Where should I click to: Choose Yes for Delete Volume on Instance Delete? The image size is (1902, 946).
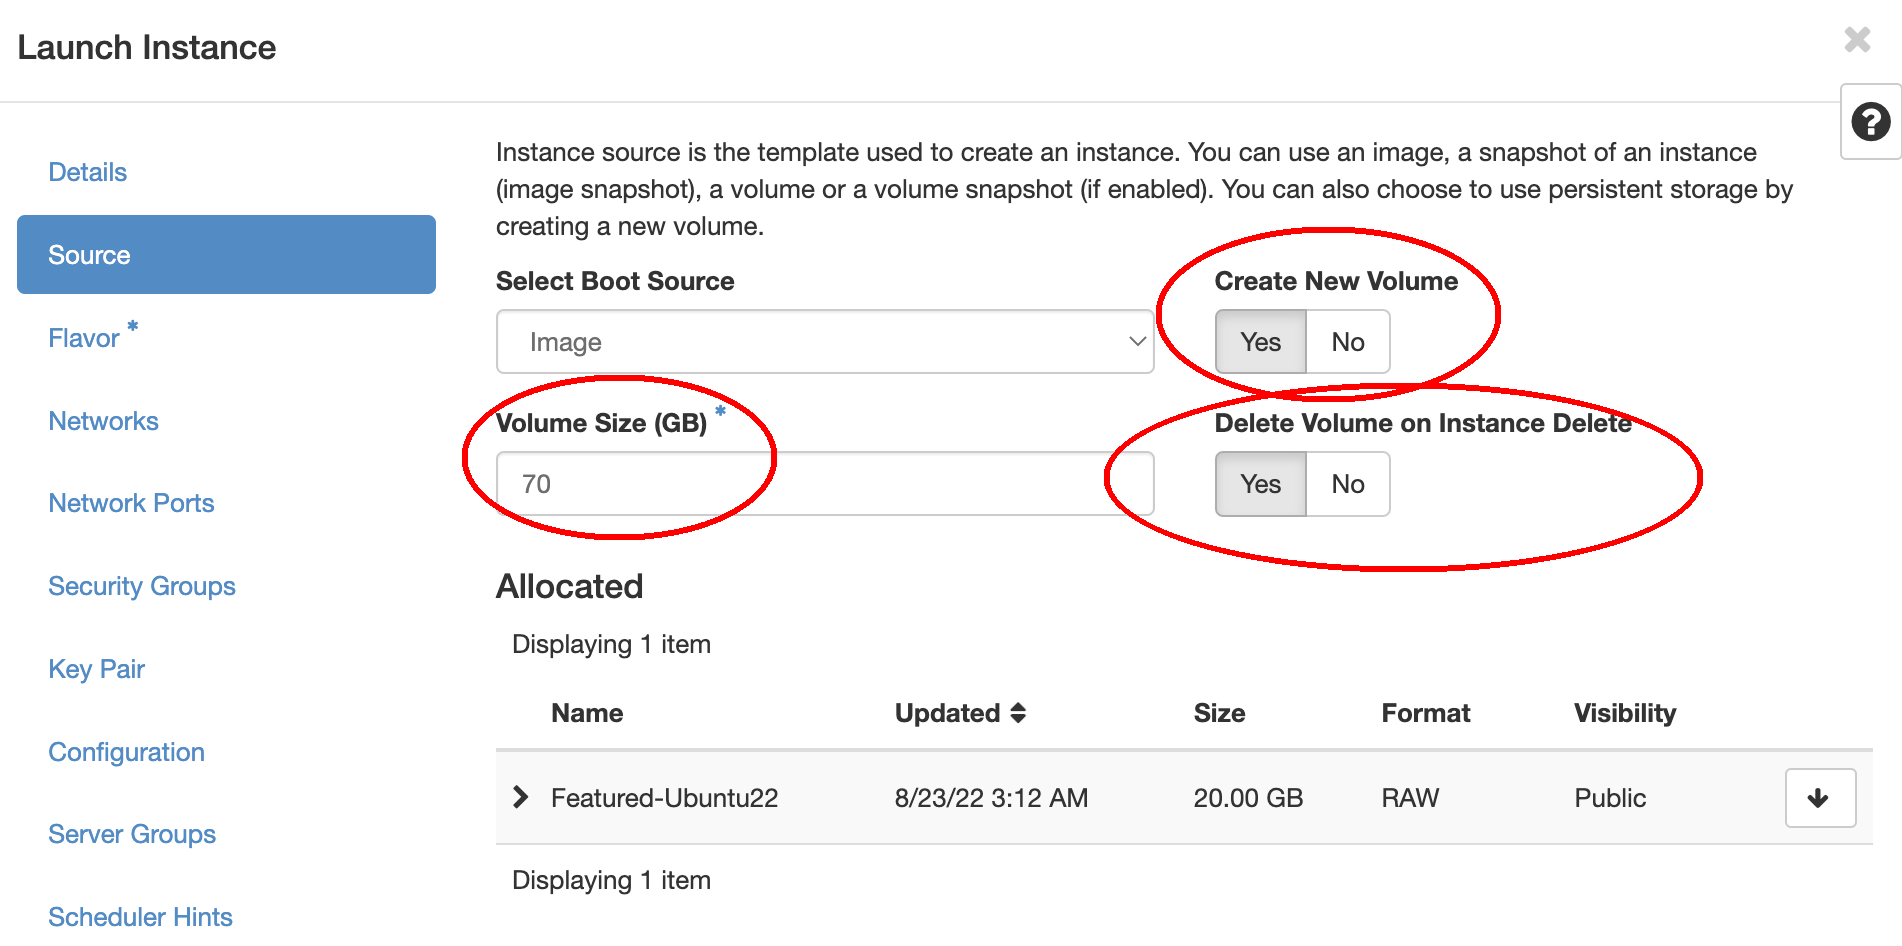pyautogui.click(x=1260, y=484)
